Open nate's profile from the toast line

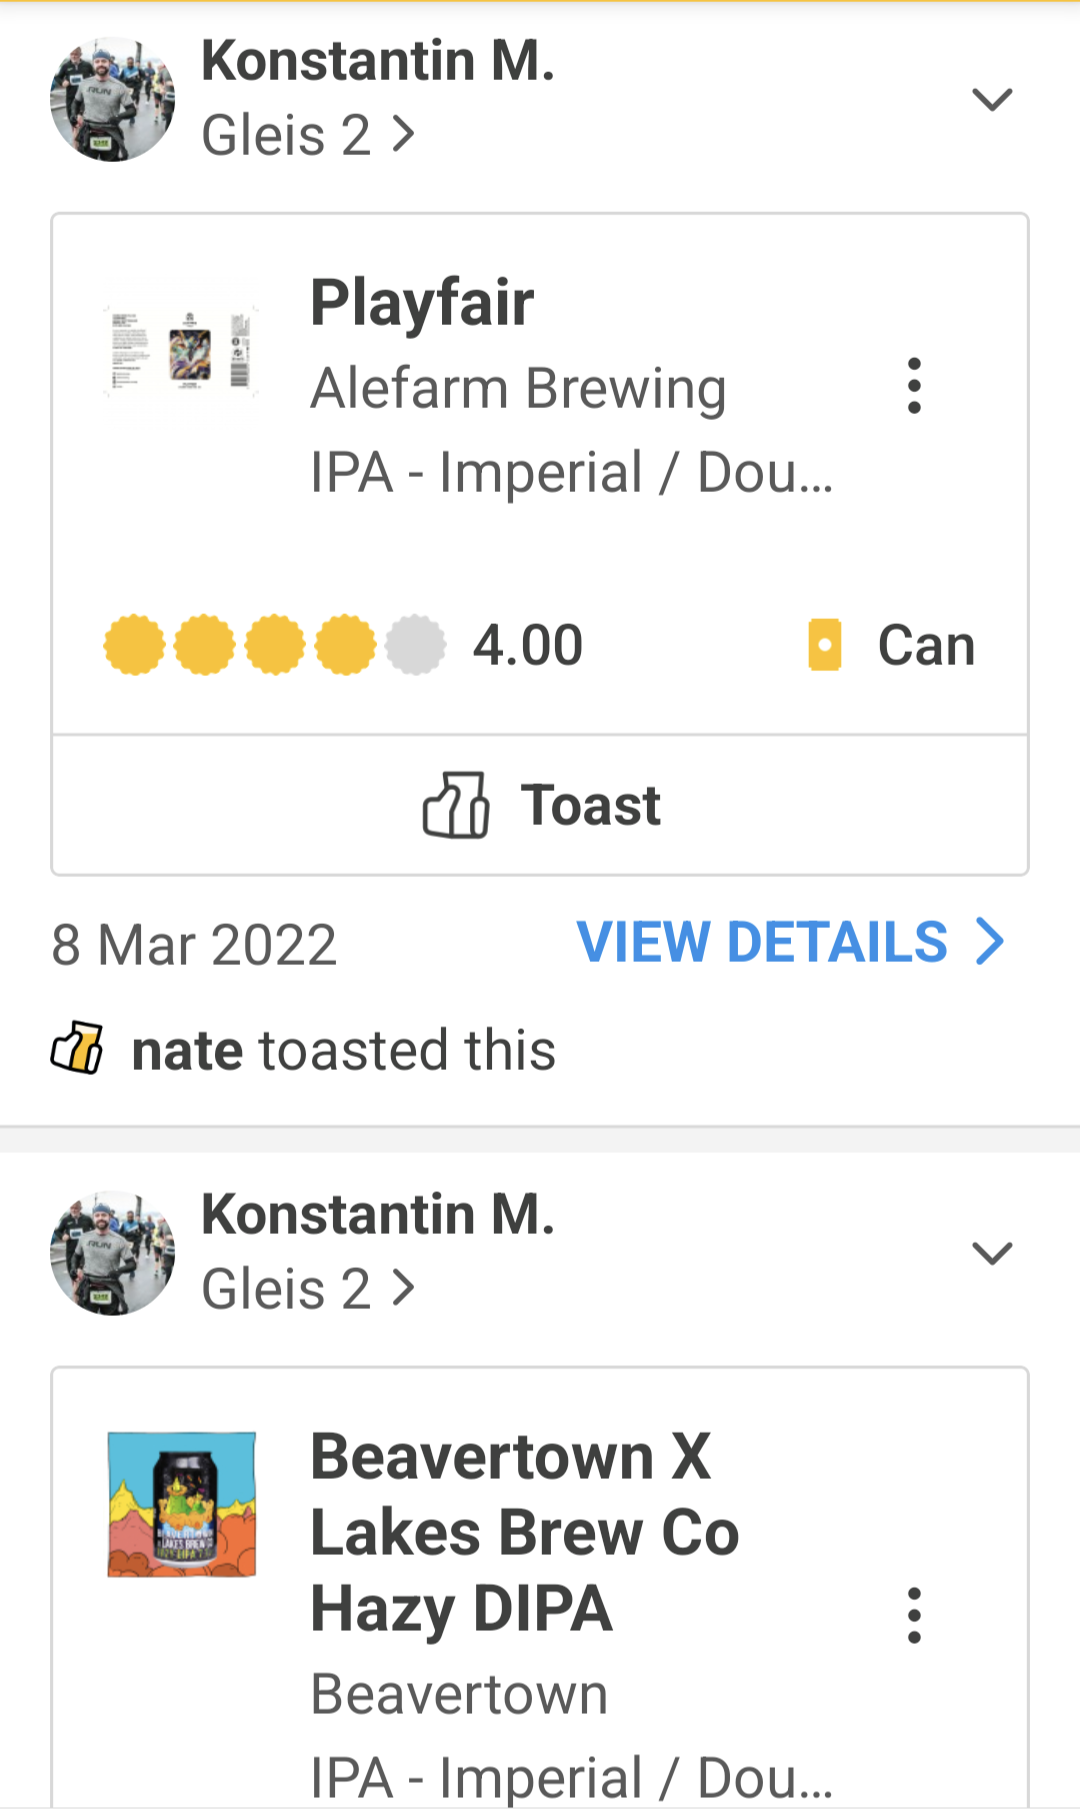point(187,1051)
